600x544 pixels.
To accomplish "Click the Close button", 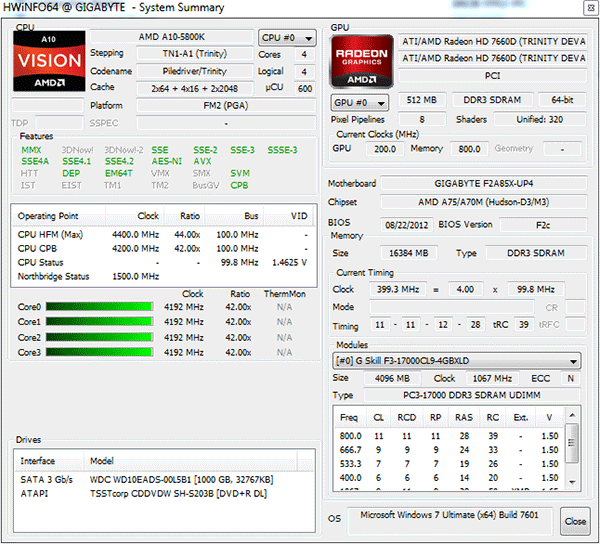I will (x=575, y=521).
